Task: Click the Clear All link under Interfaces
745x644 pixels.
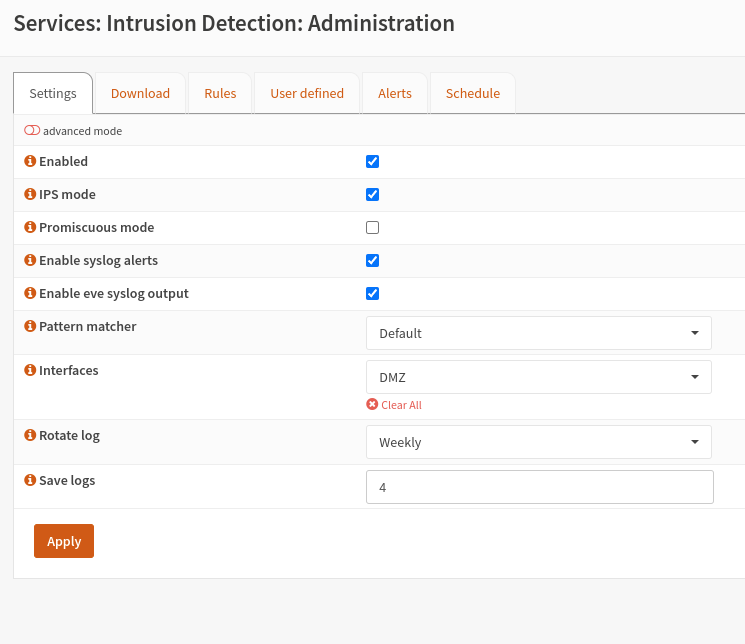Action: tap(394, 405)
